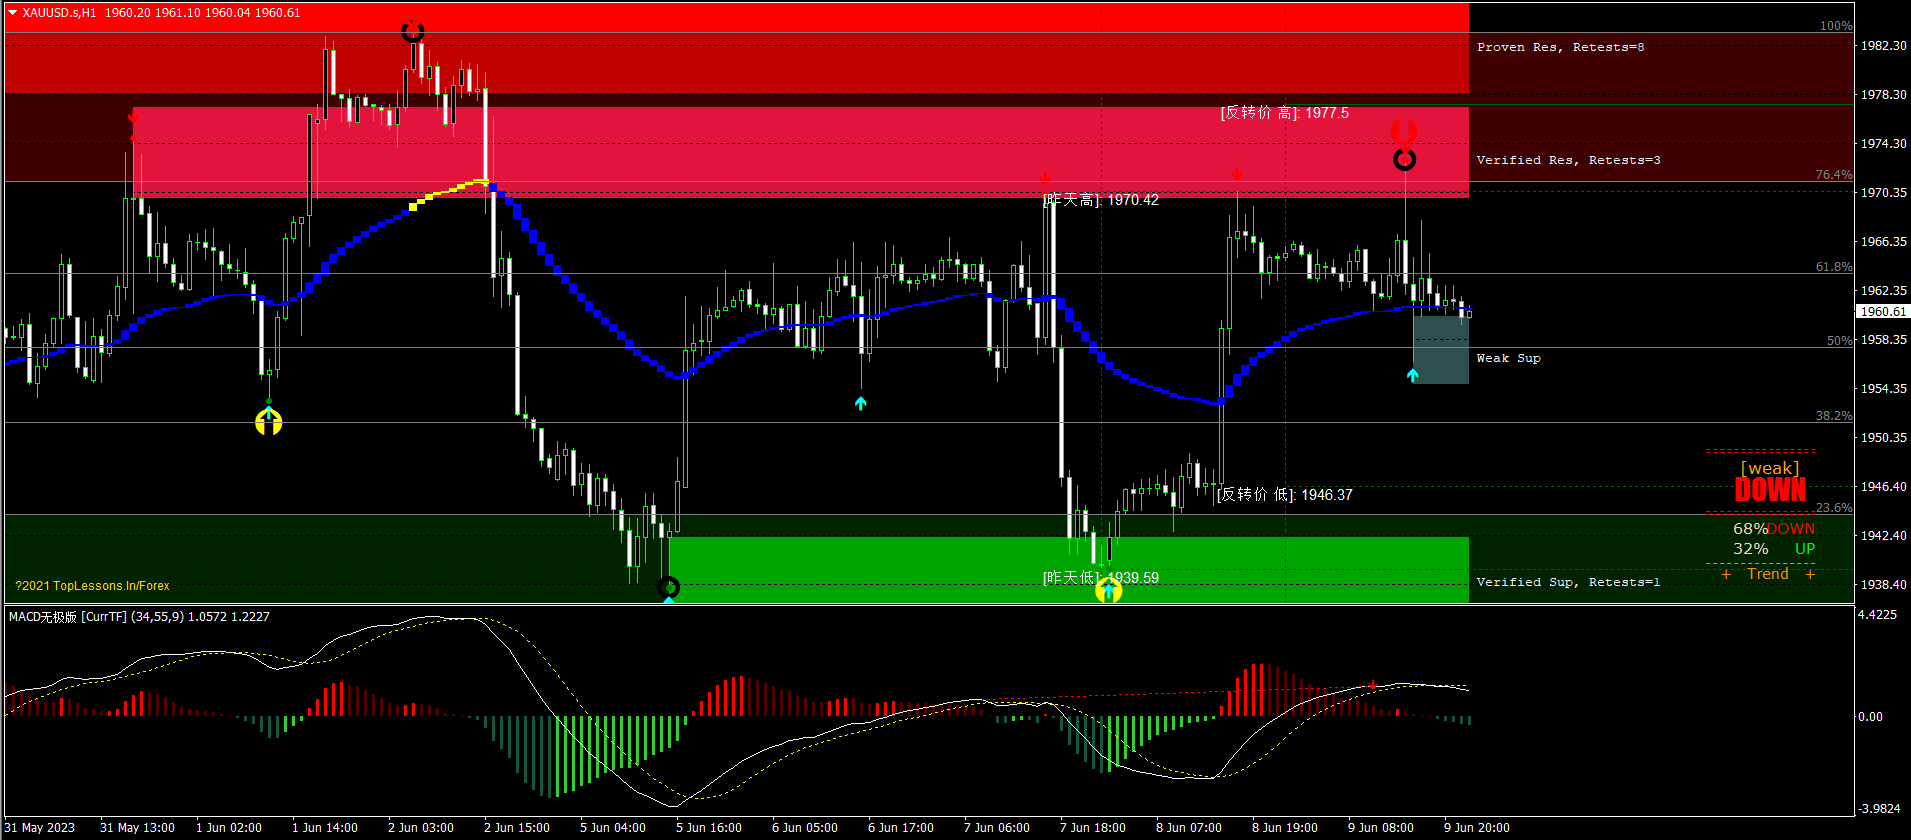Click the Verified Res, Retests=3 label
This screenshot has width=1911, height=840.
click(1568, 160)
